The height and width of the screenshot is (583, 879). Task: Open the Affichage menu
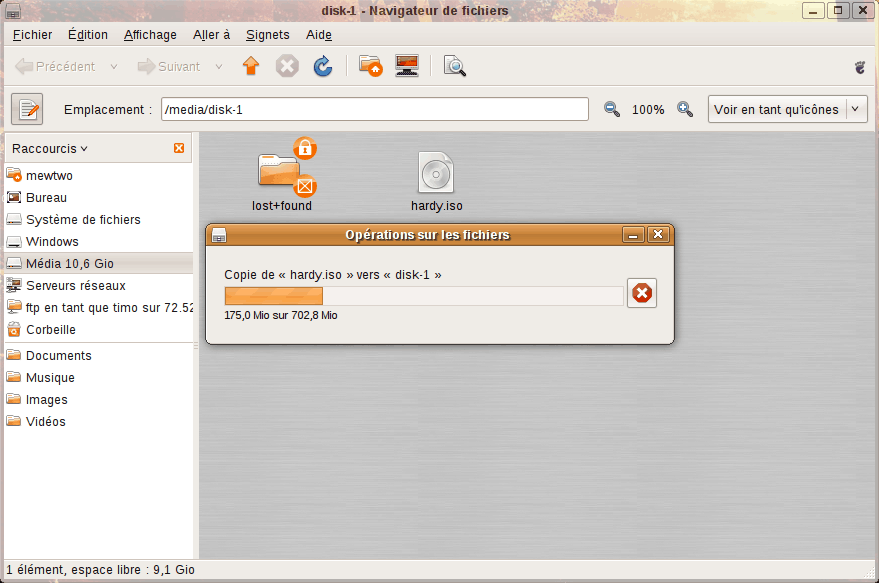click(x=150, y=35)
